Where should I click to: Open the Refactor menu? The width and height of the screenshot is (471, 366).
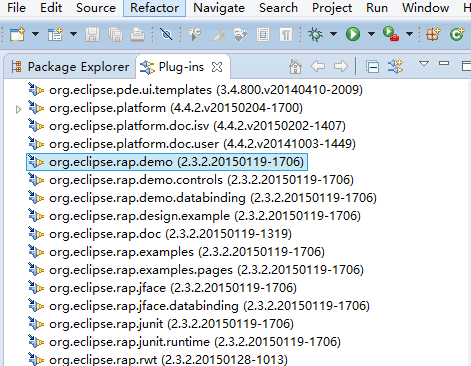point(154,8)
